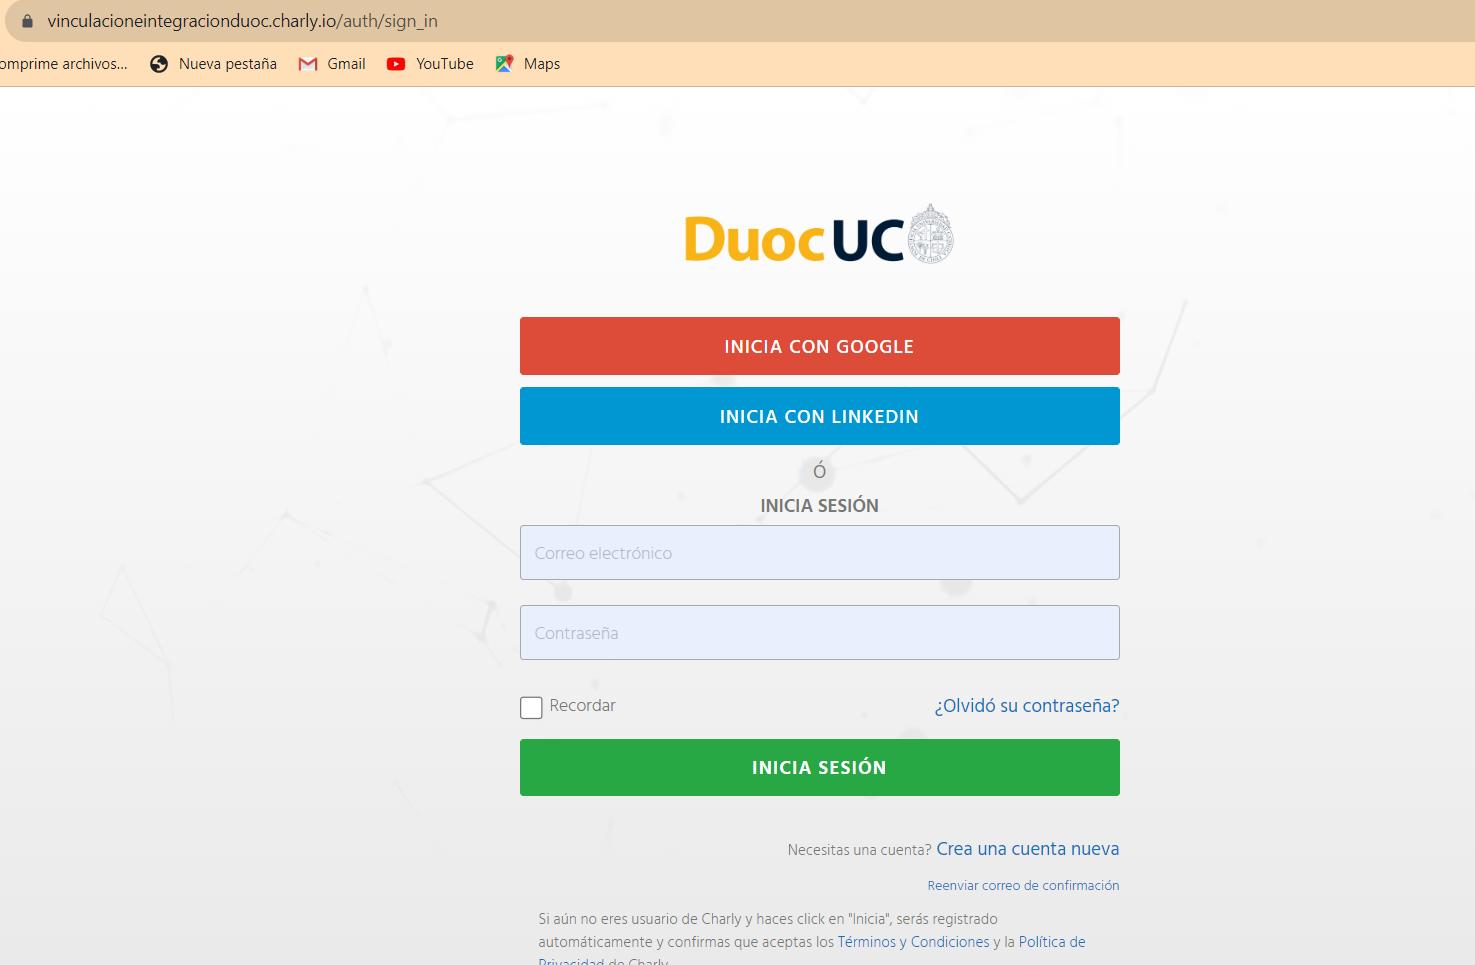Screen dimensions: 1475x965
Task: Click the Duoc UC crest emblem
Action: pyautogui.click(x=930, y=234)
